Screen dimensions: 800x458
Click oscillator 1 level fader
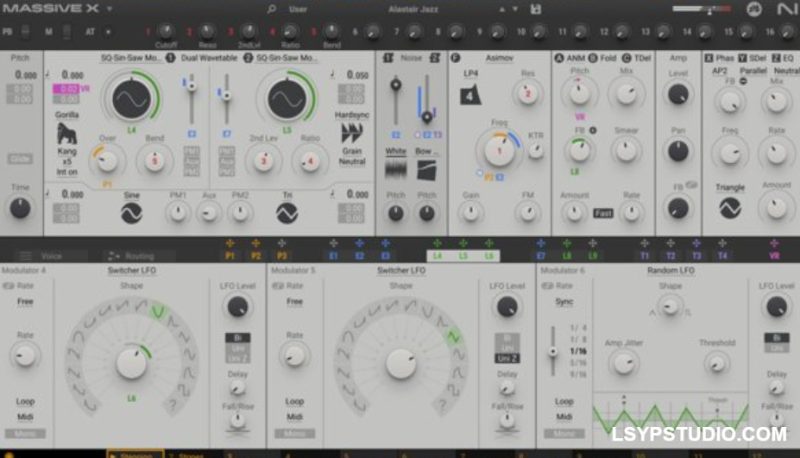(191, 98)
